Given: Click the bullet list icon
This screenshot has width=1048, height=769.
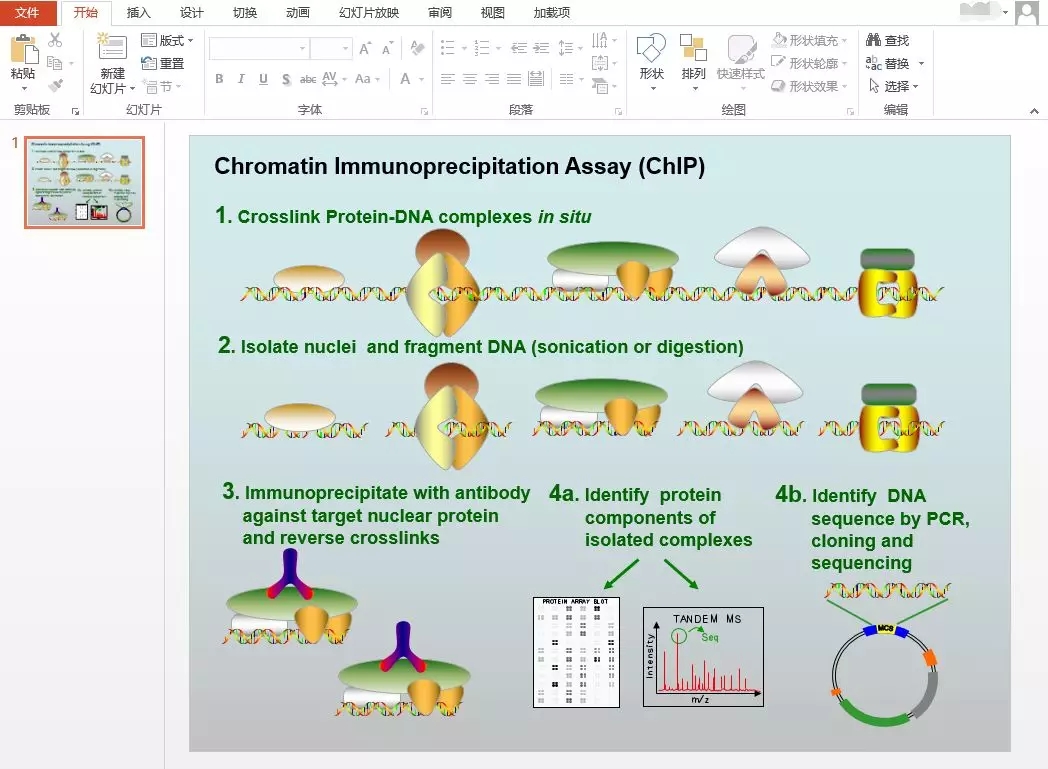Looking at the screenshot, I should (x=447, y=48).
